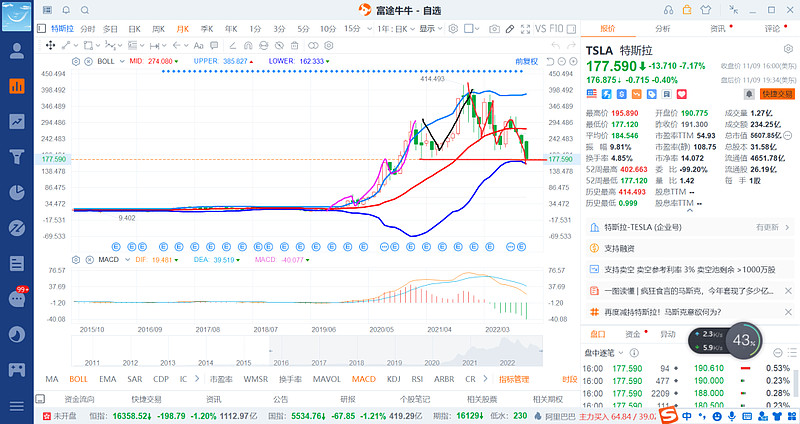Collapse the quote details chevron

[x=690, y=210]
